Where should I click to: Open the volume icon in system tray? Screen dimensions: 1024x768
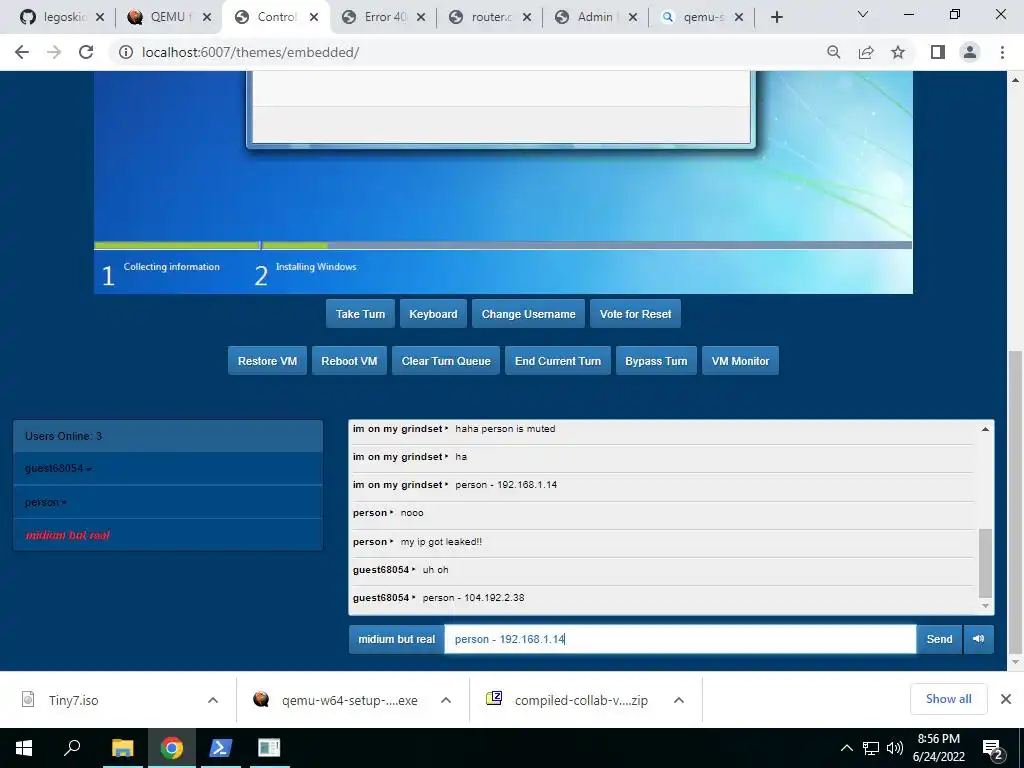(x=895, y=748)
